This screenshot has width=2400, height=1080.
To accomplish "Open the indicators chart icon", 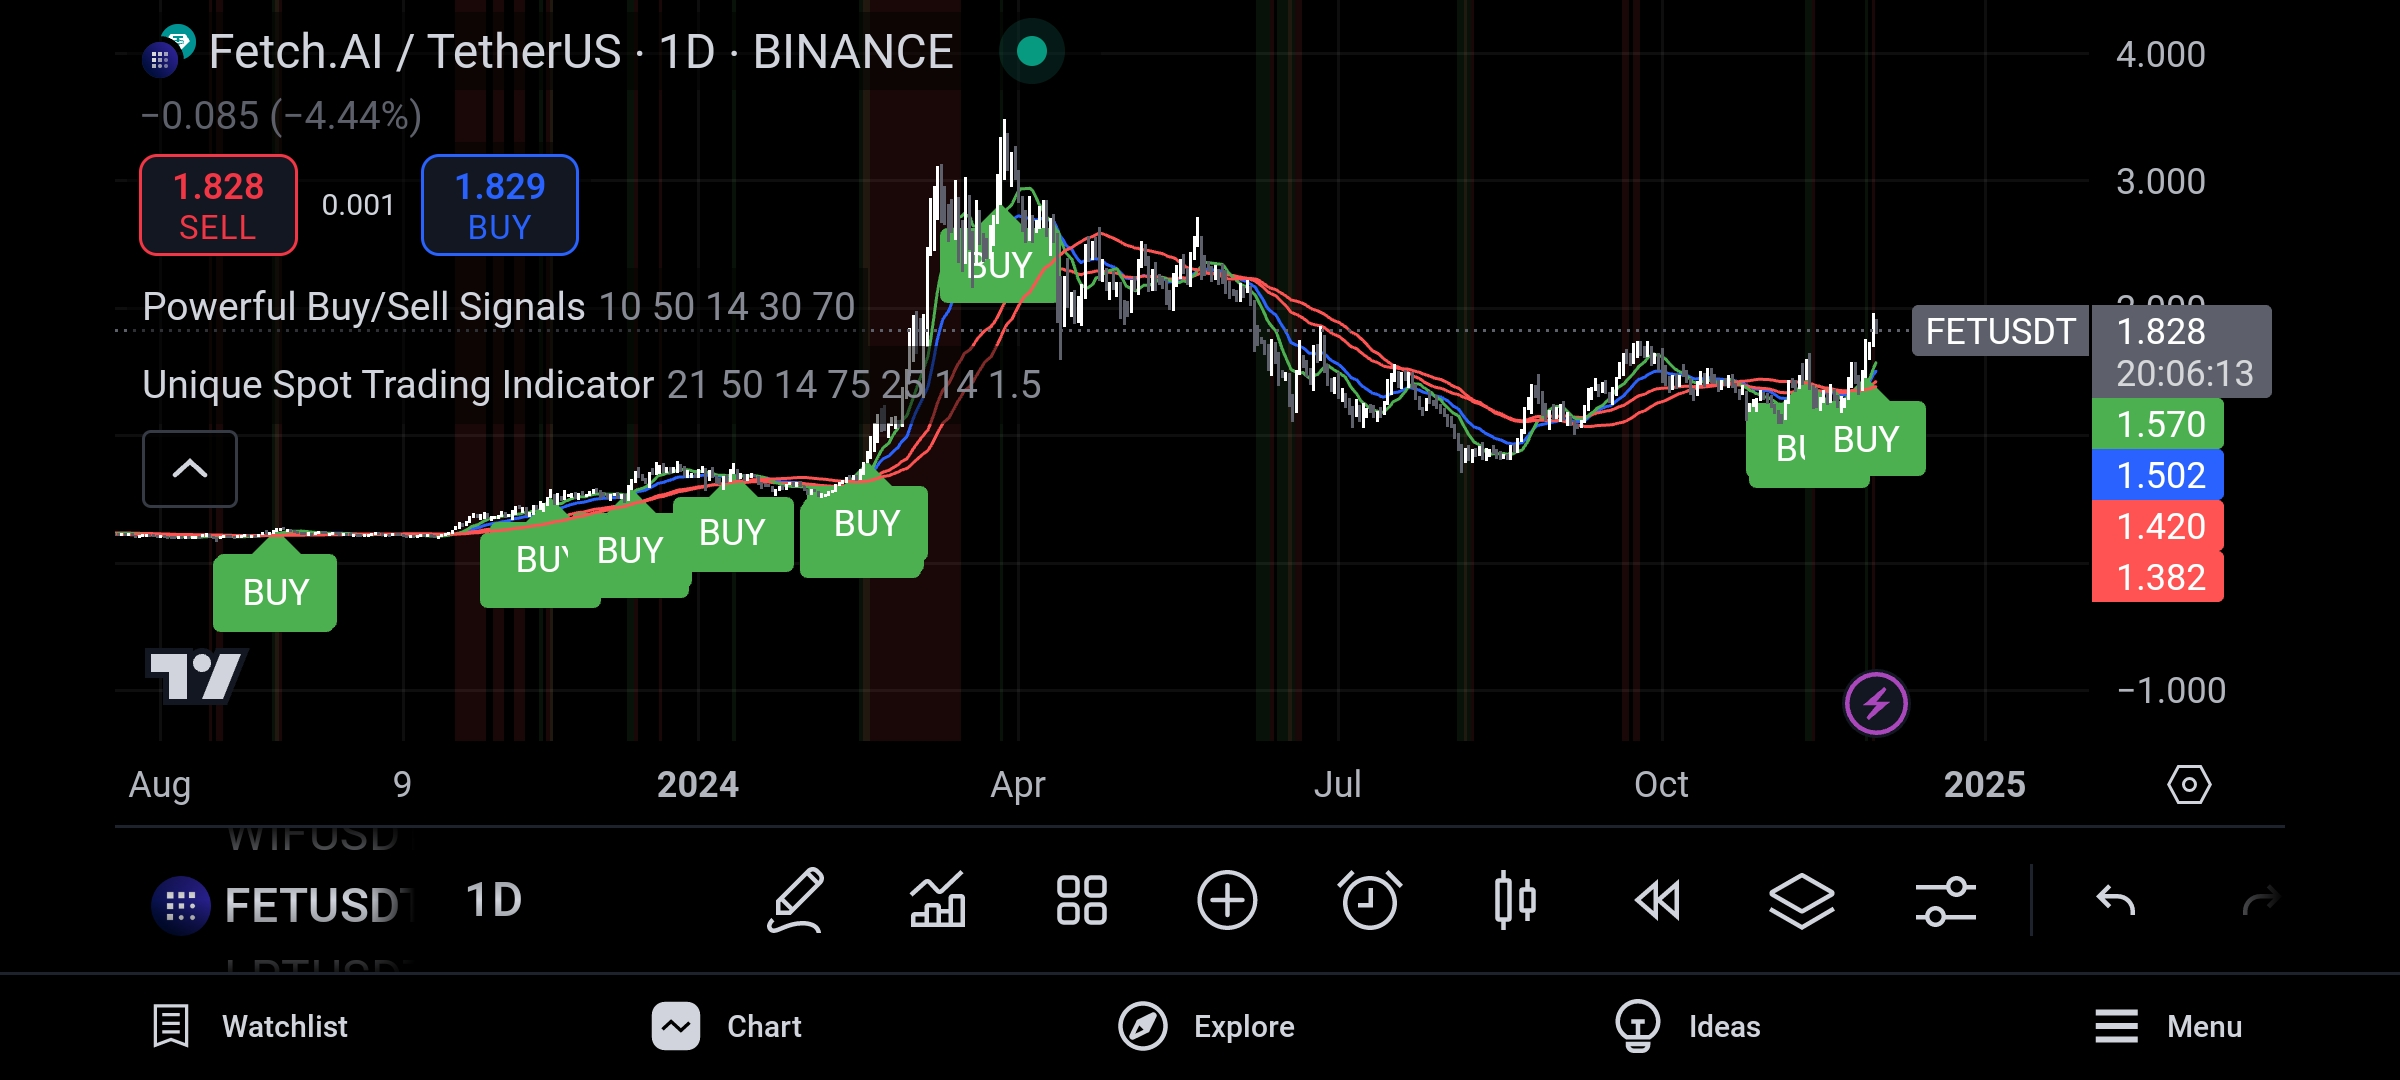I will [937, 900].
